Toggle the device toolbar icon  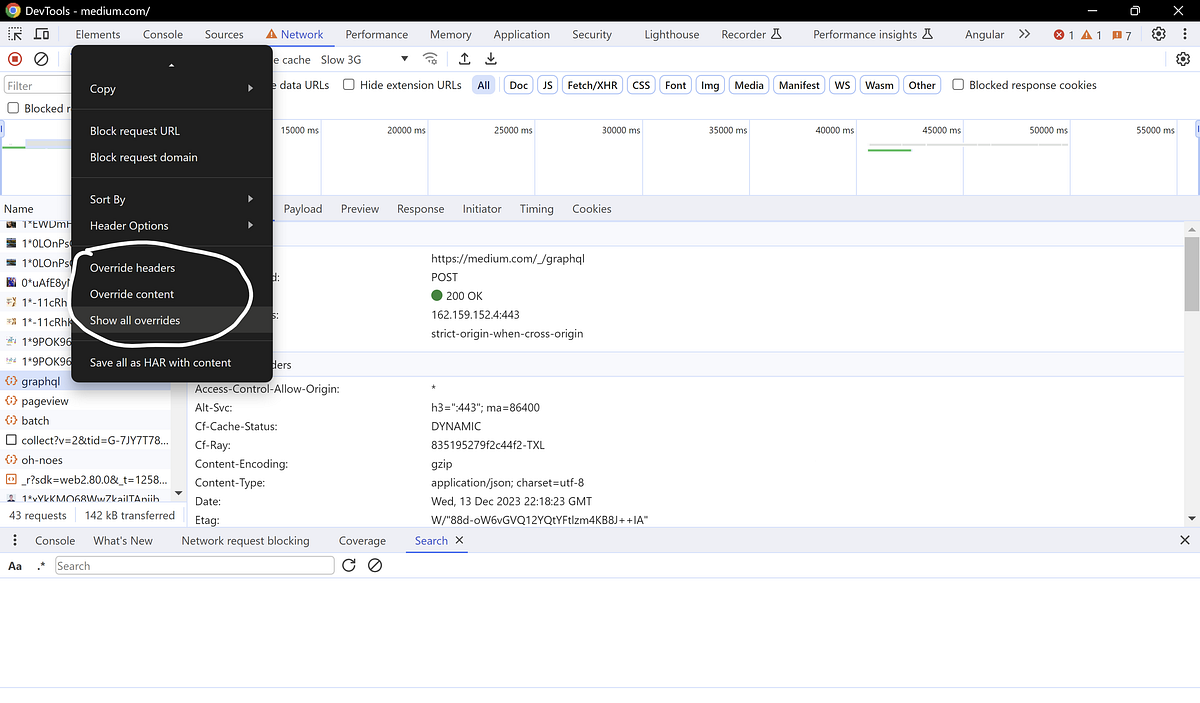click(39, 33)
